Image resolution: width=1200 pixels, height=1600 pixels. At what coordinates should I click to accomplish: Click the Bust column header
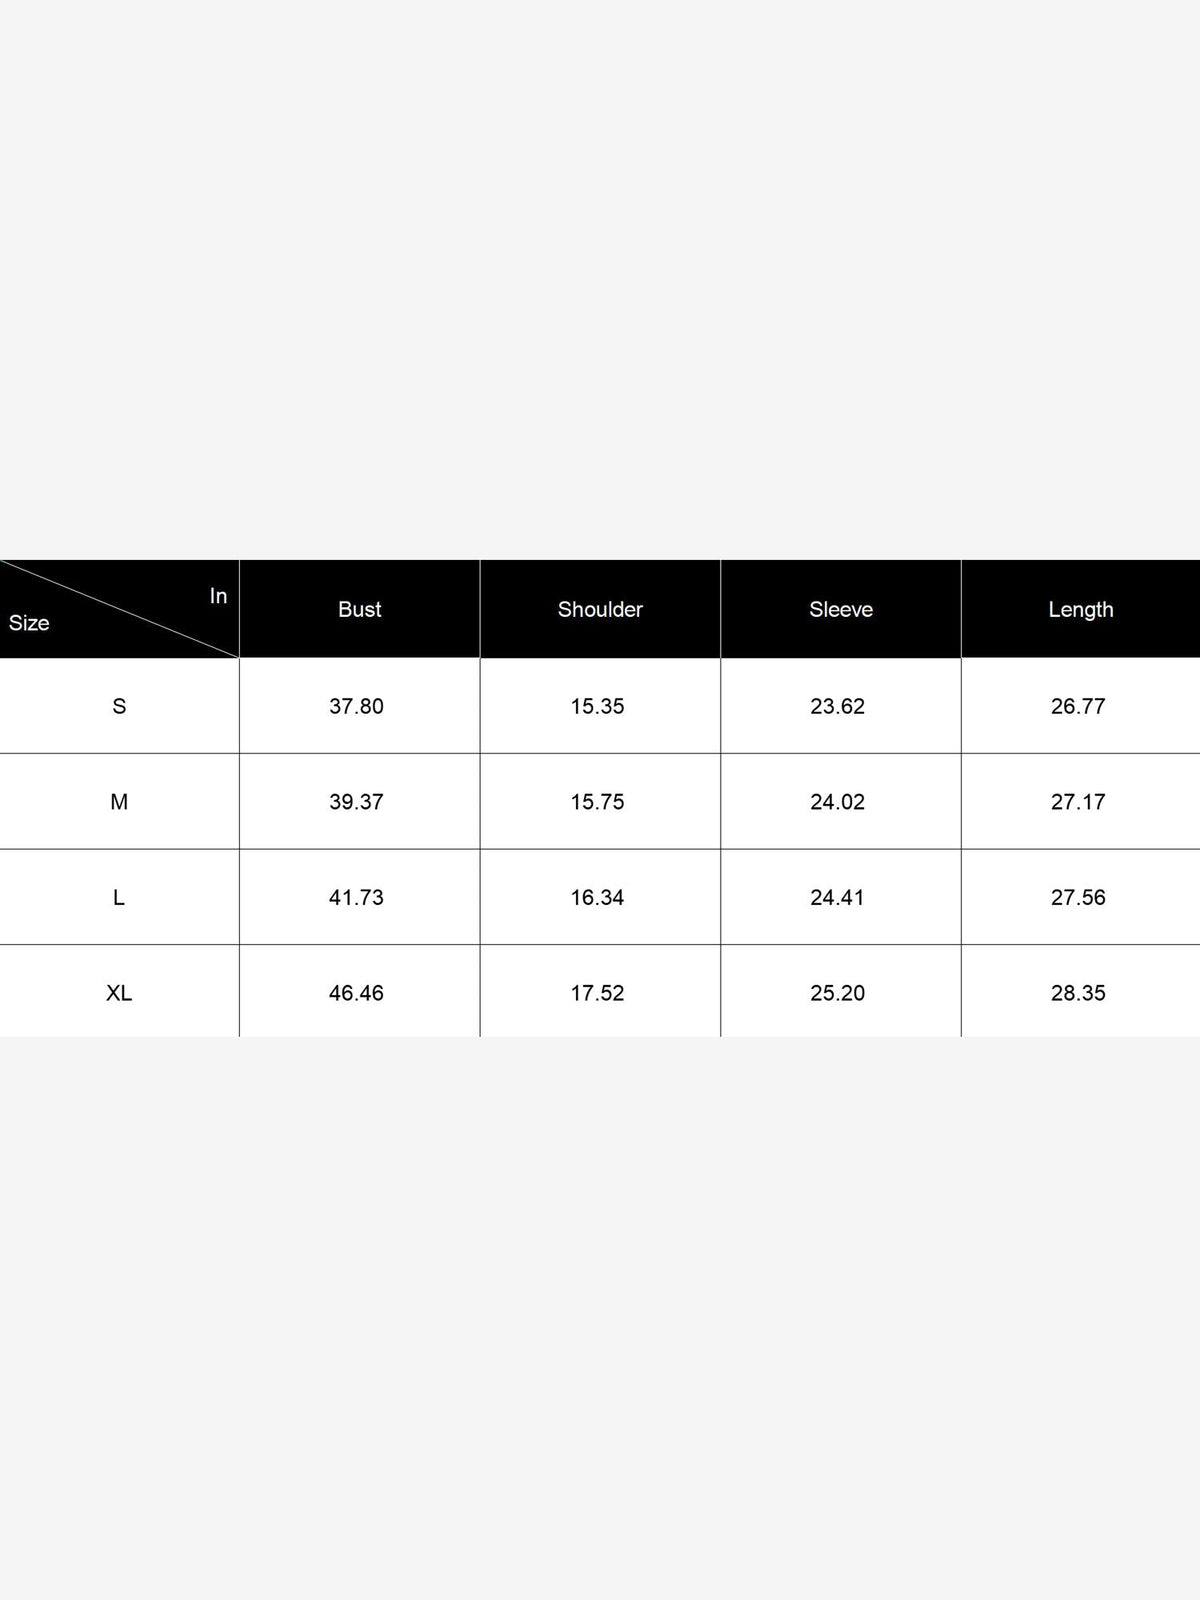pos(360,609)
